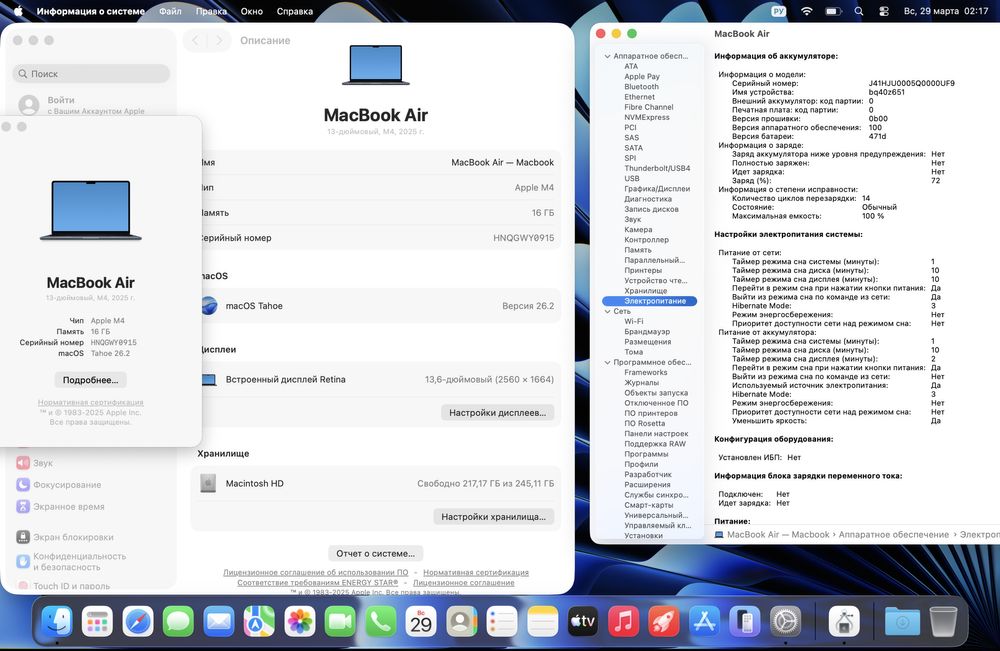Open Нормативная сертификация link in About window

pos(91,402)
